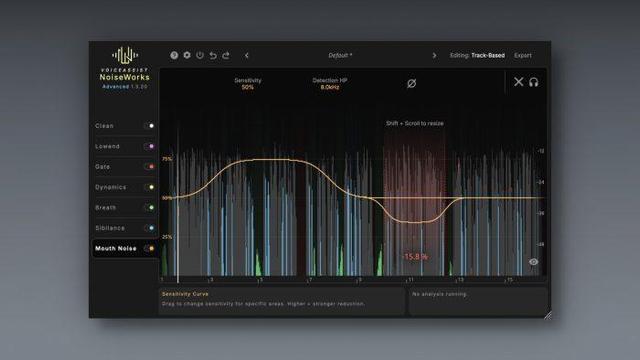The width and height of the screenshot is (640, 360).
Task: Click the Track-Based editing mode
Action: point(488,55)
